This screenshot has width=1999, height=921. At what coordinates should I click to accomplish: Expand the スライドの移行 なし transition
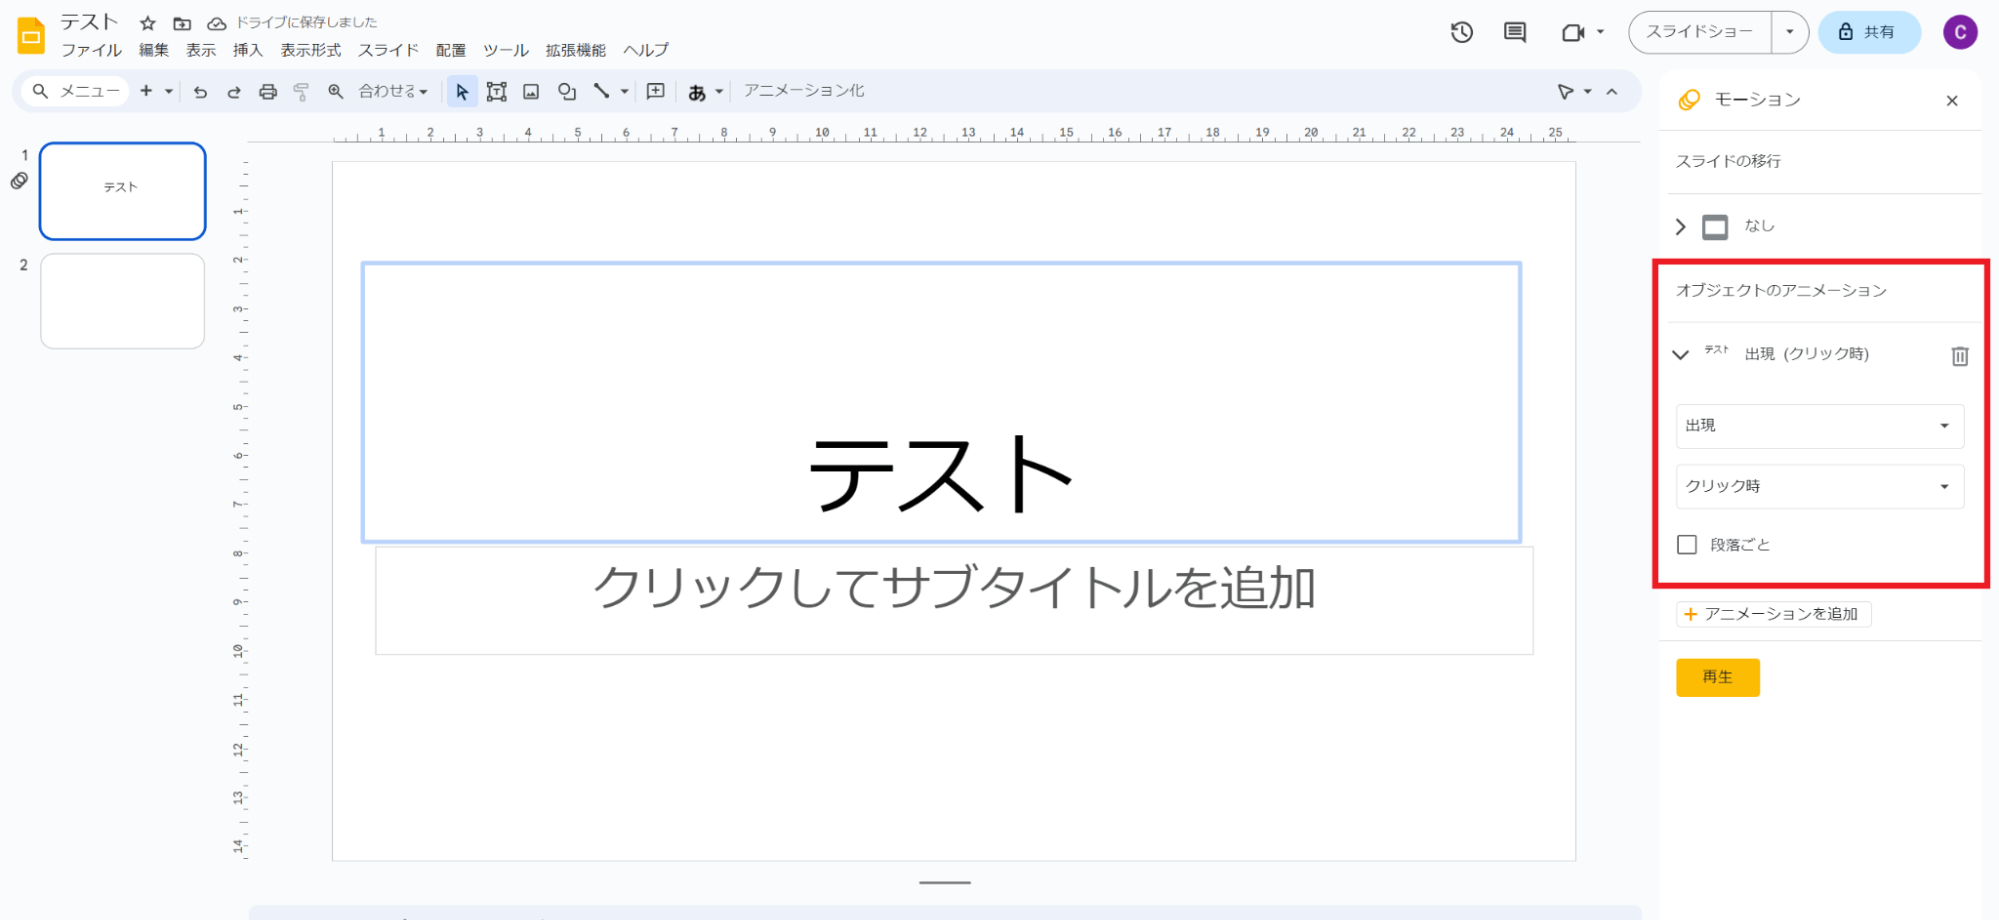click(x=1681, y=227)
